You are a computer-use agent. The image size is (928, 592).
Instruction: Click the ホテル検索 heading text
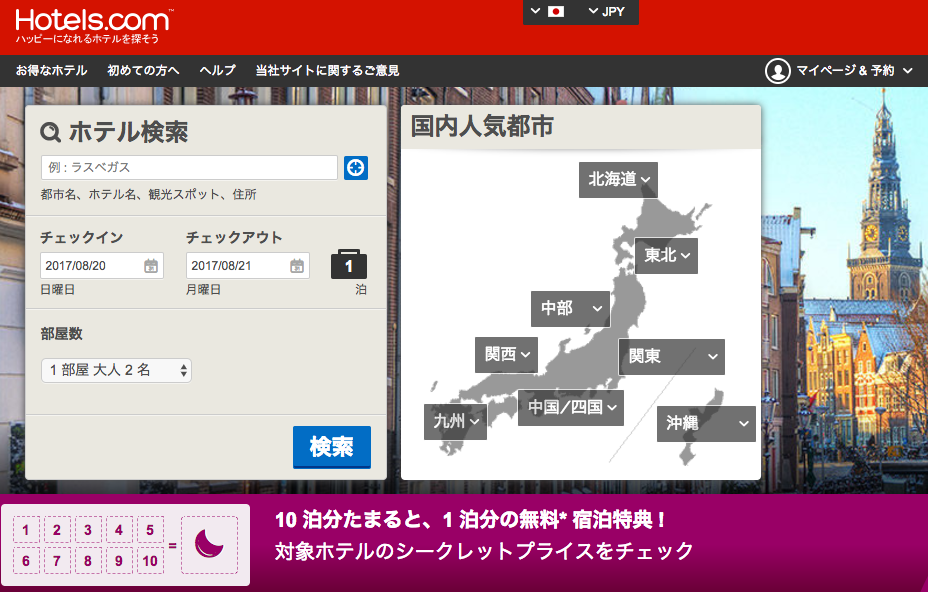(128, 132)
